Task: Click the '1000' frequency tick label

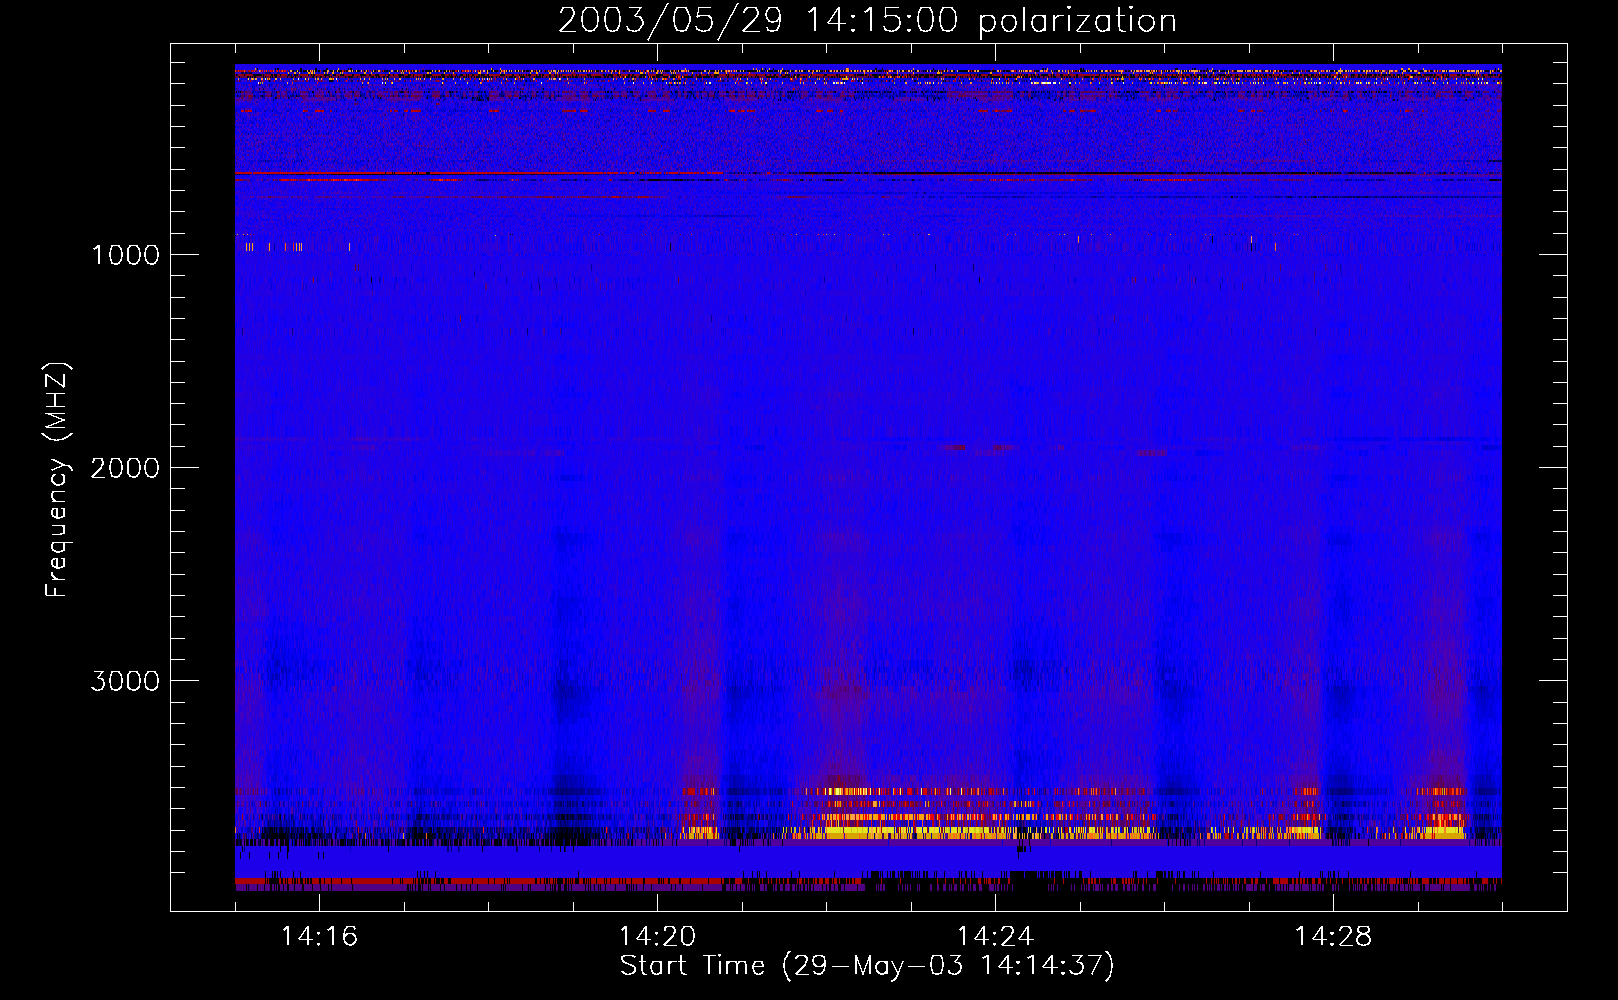Action: pos(125,255)
